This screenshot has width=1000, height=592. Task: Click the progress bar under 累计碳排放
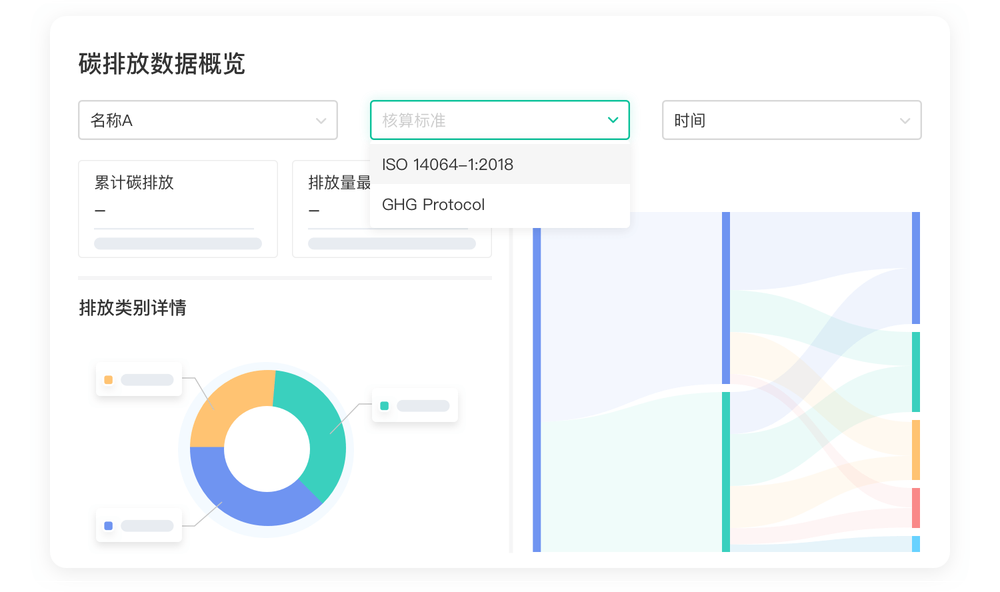pos(178,244)
